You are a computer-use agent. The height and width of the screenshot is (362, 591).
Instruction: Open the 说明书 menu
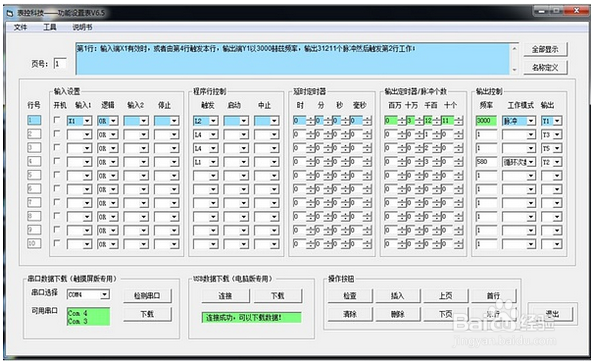pyautogui.click(x=82, y=27)
